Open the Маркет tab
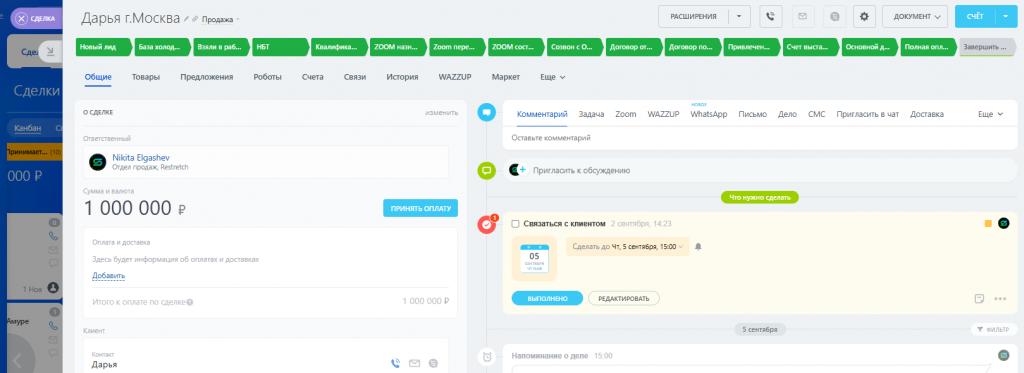 point(506,77)
